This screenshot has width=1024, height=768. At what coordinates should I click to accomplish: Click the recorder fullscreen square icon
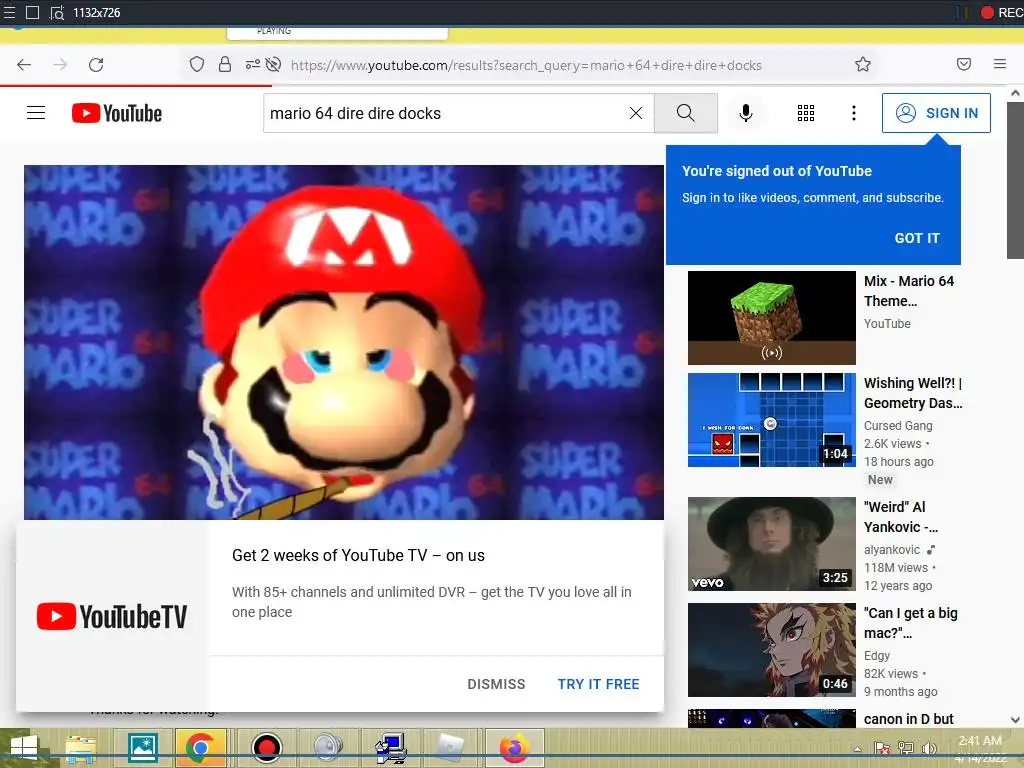32,12
